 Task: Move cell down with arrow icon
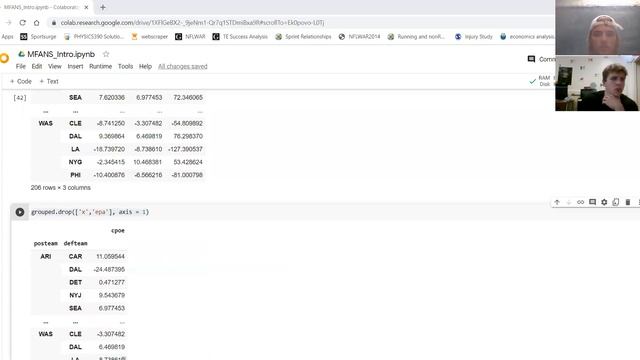tap(569, 202)
